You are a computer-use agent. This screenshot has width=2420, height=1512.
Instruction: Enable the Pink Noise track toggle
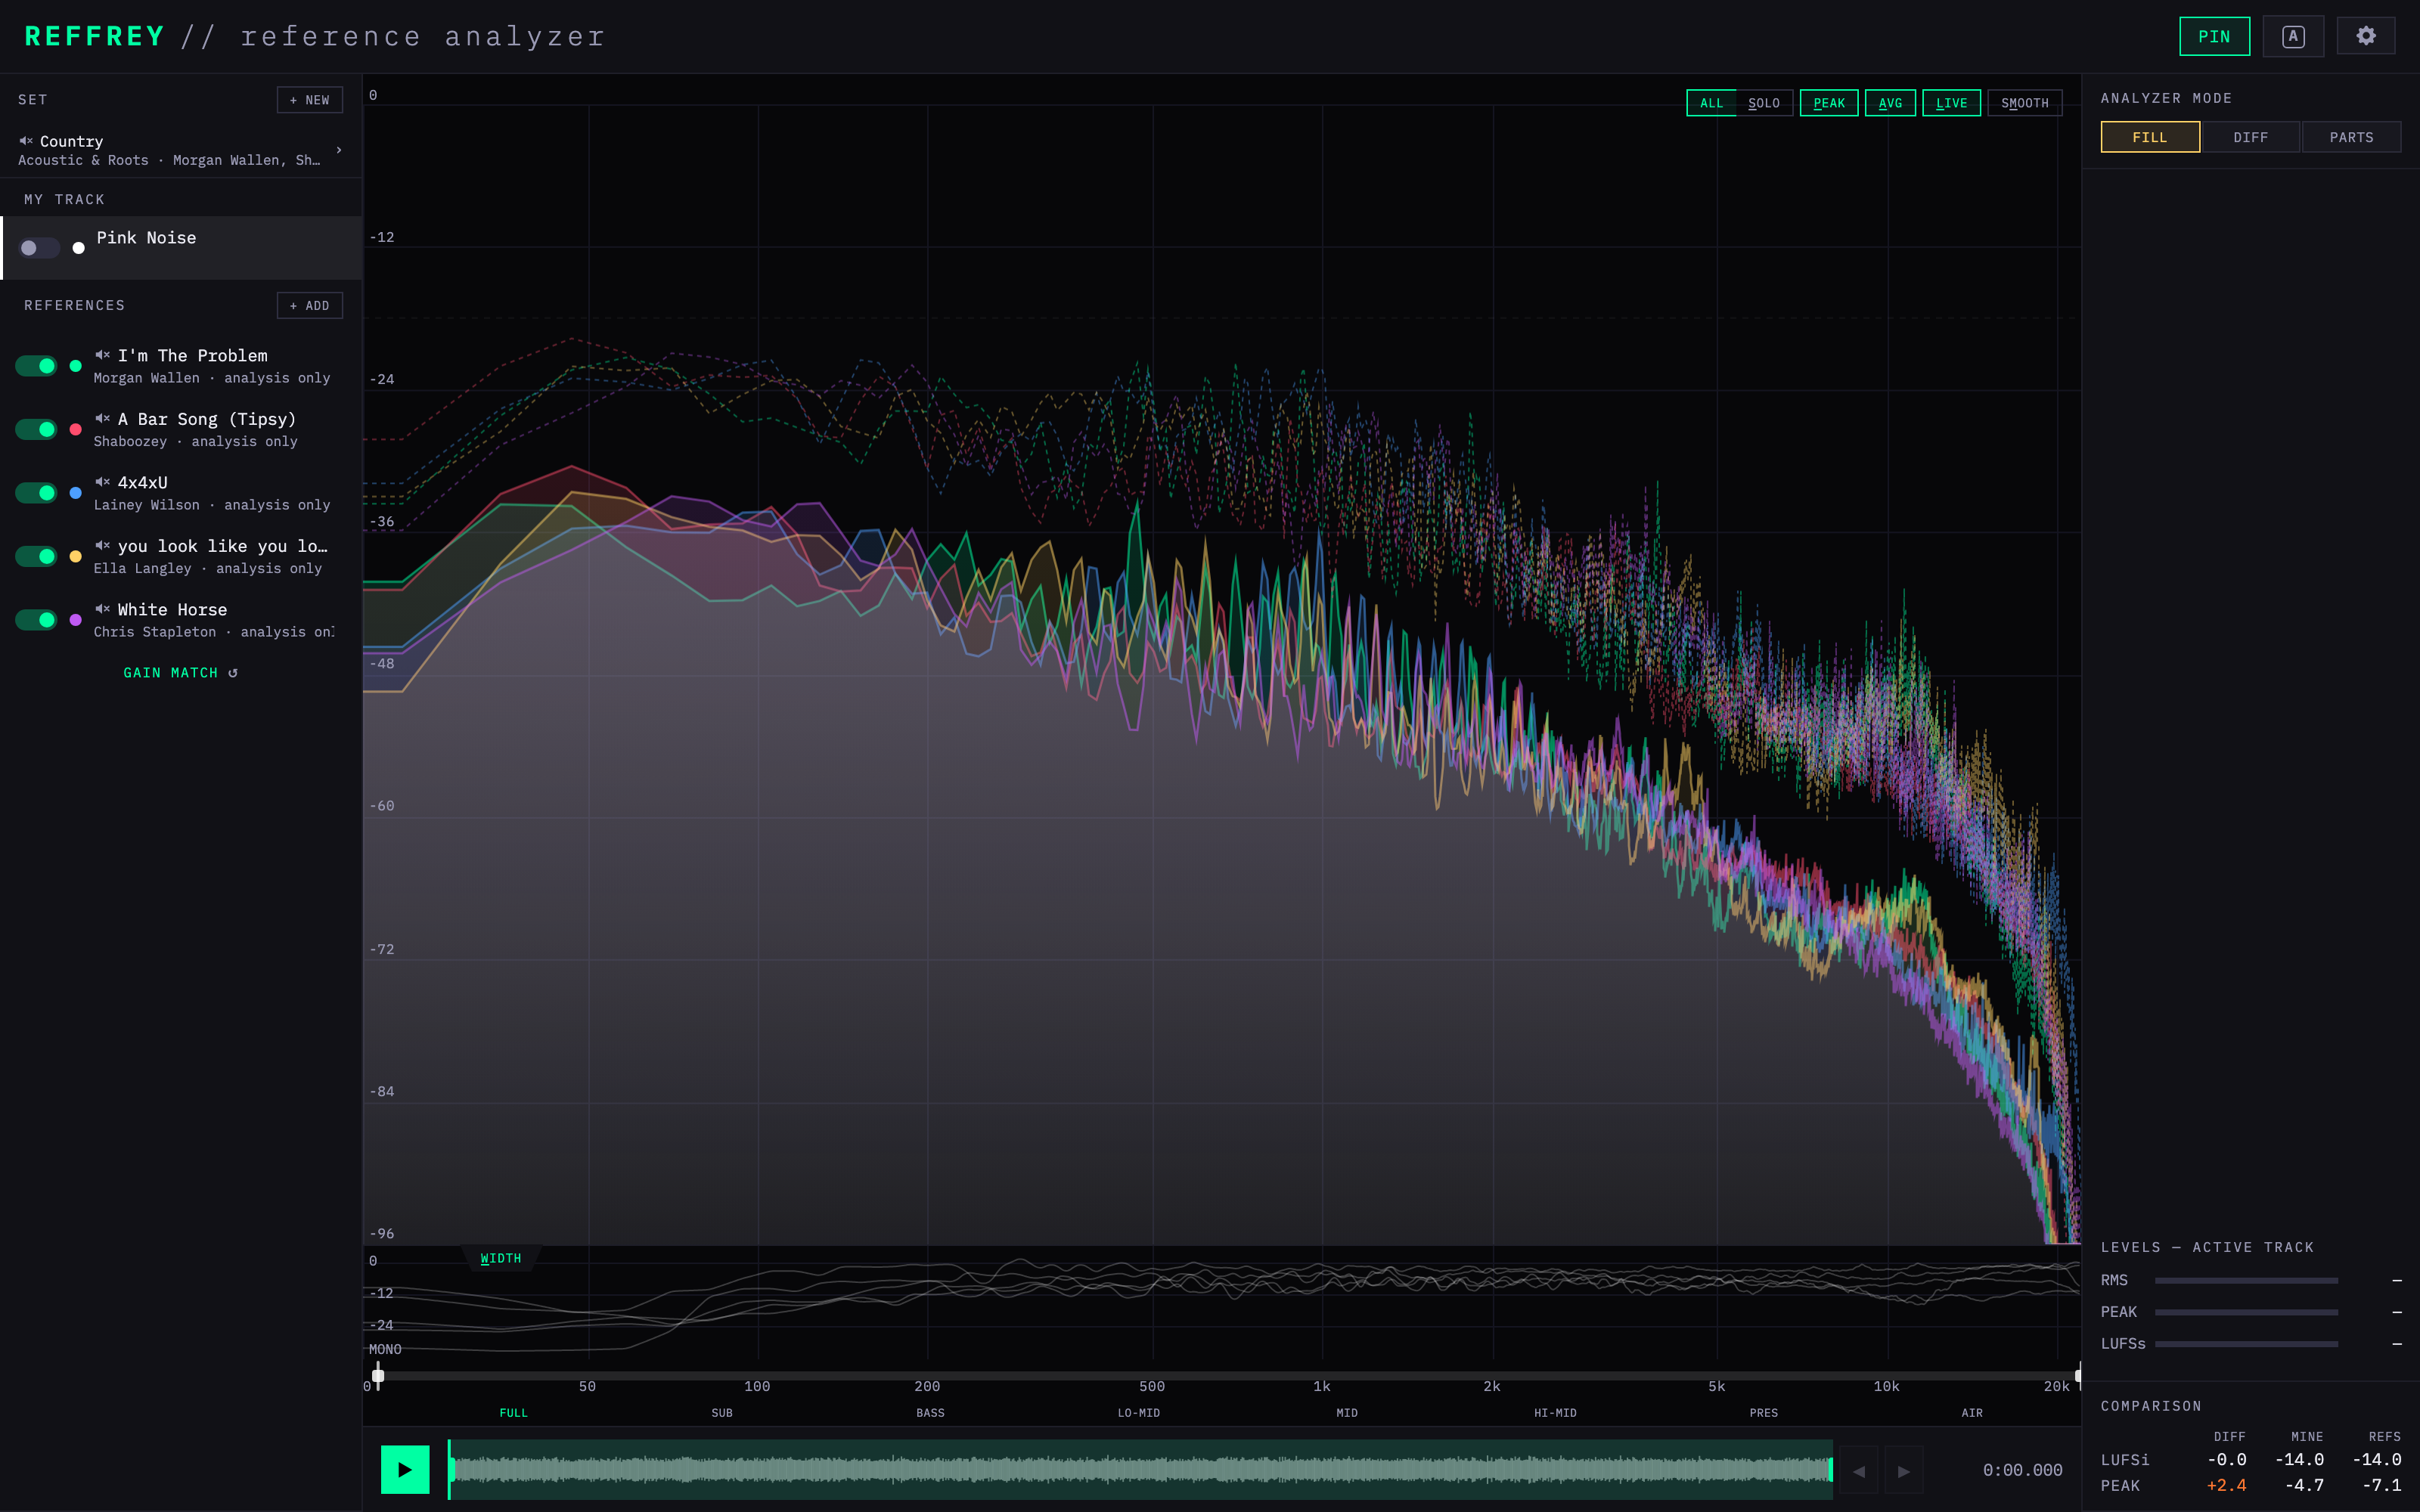pyautogui.click(x=39, y=248)
